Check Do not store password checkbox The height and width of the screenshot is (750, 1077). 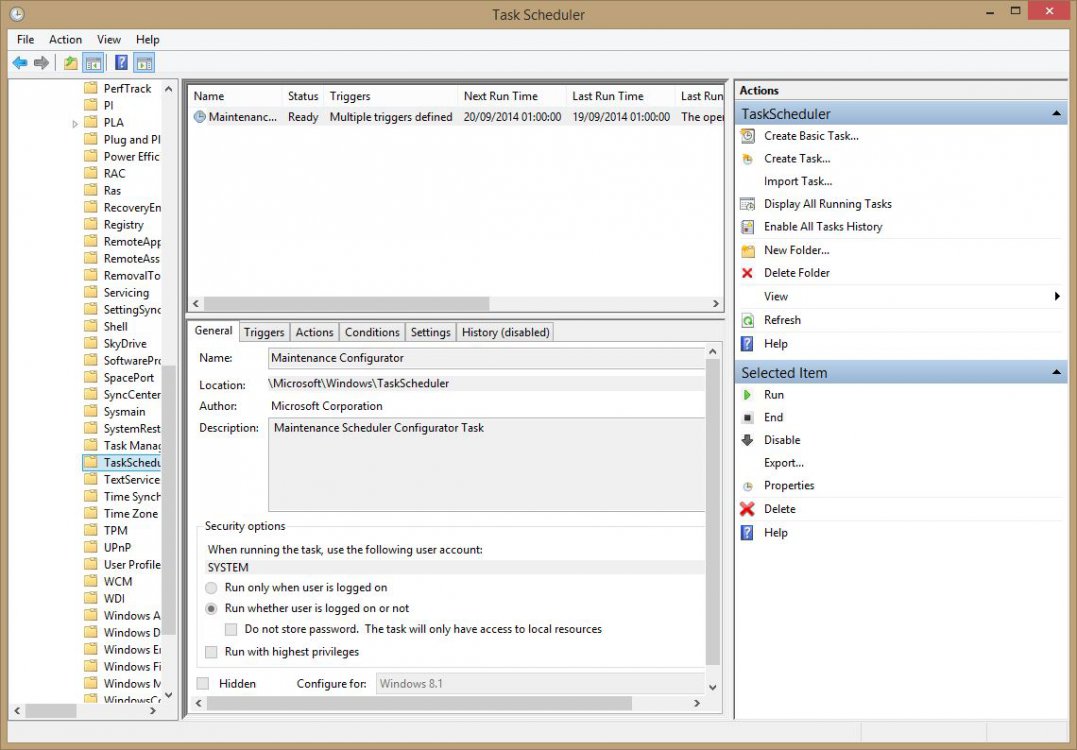pyautogui.click(x=231, y=629)
